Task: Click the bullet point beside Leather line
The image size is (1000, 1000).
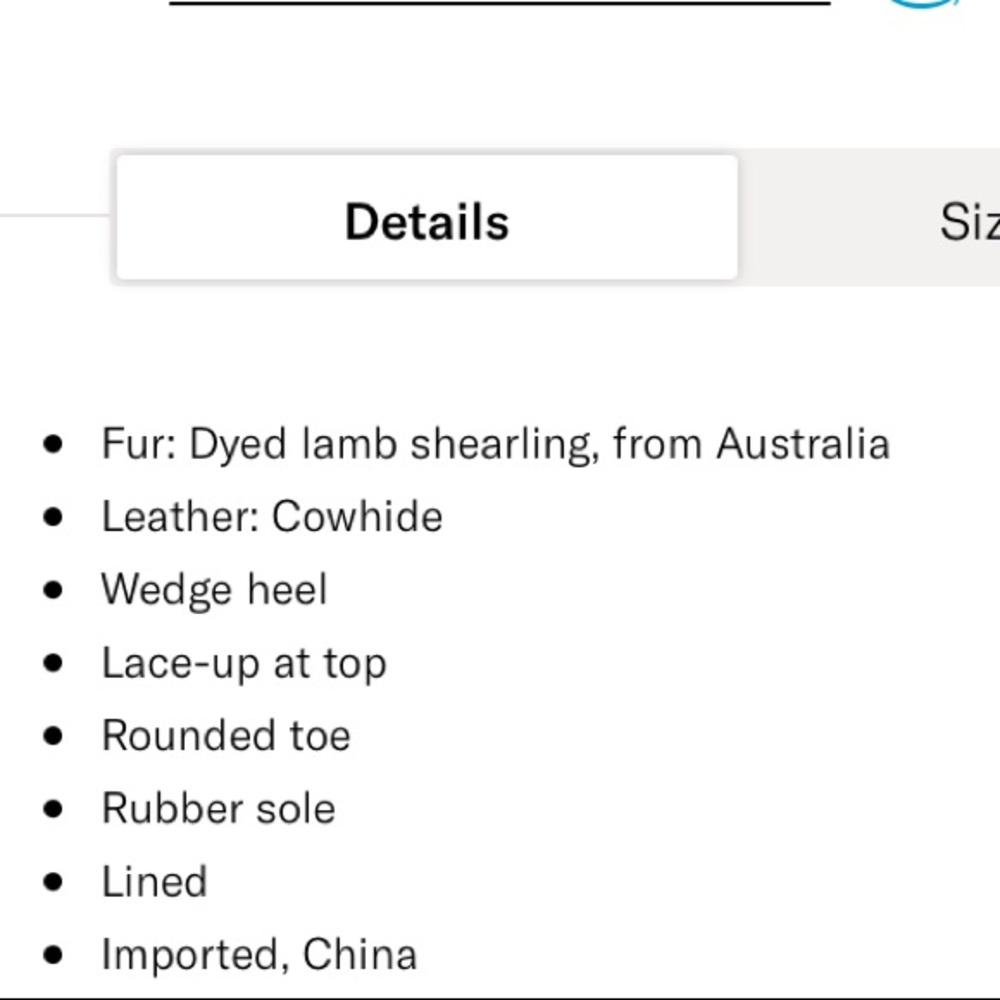Action: [x=54, y=517]
